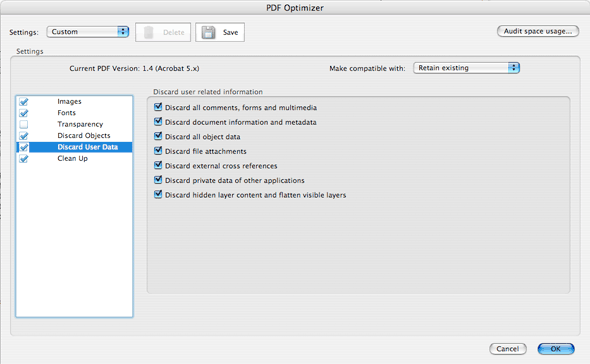Uncheck the Images panel checkbox
Image resolution: width=590 pixels, height=364 pixels.
point(24,102)
